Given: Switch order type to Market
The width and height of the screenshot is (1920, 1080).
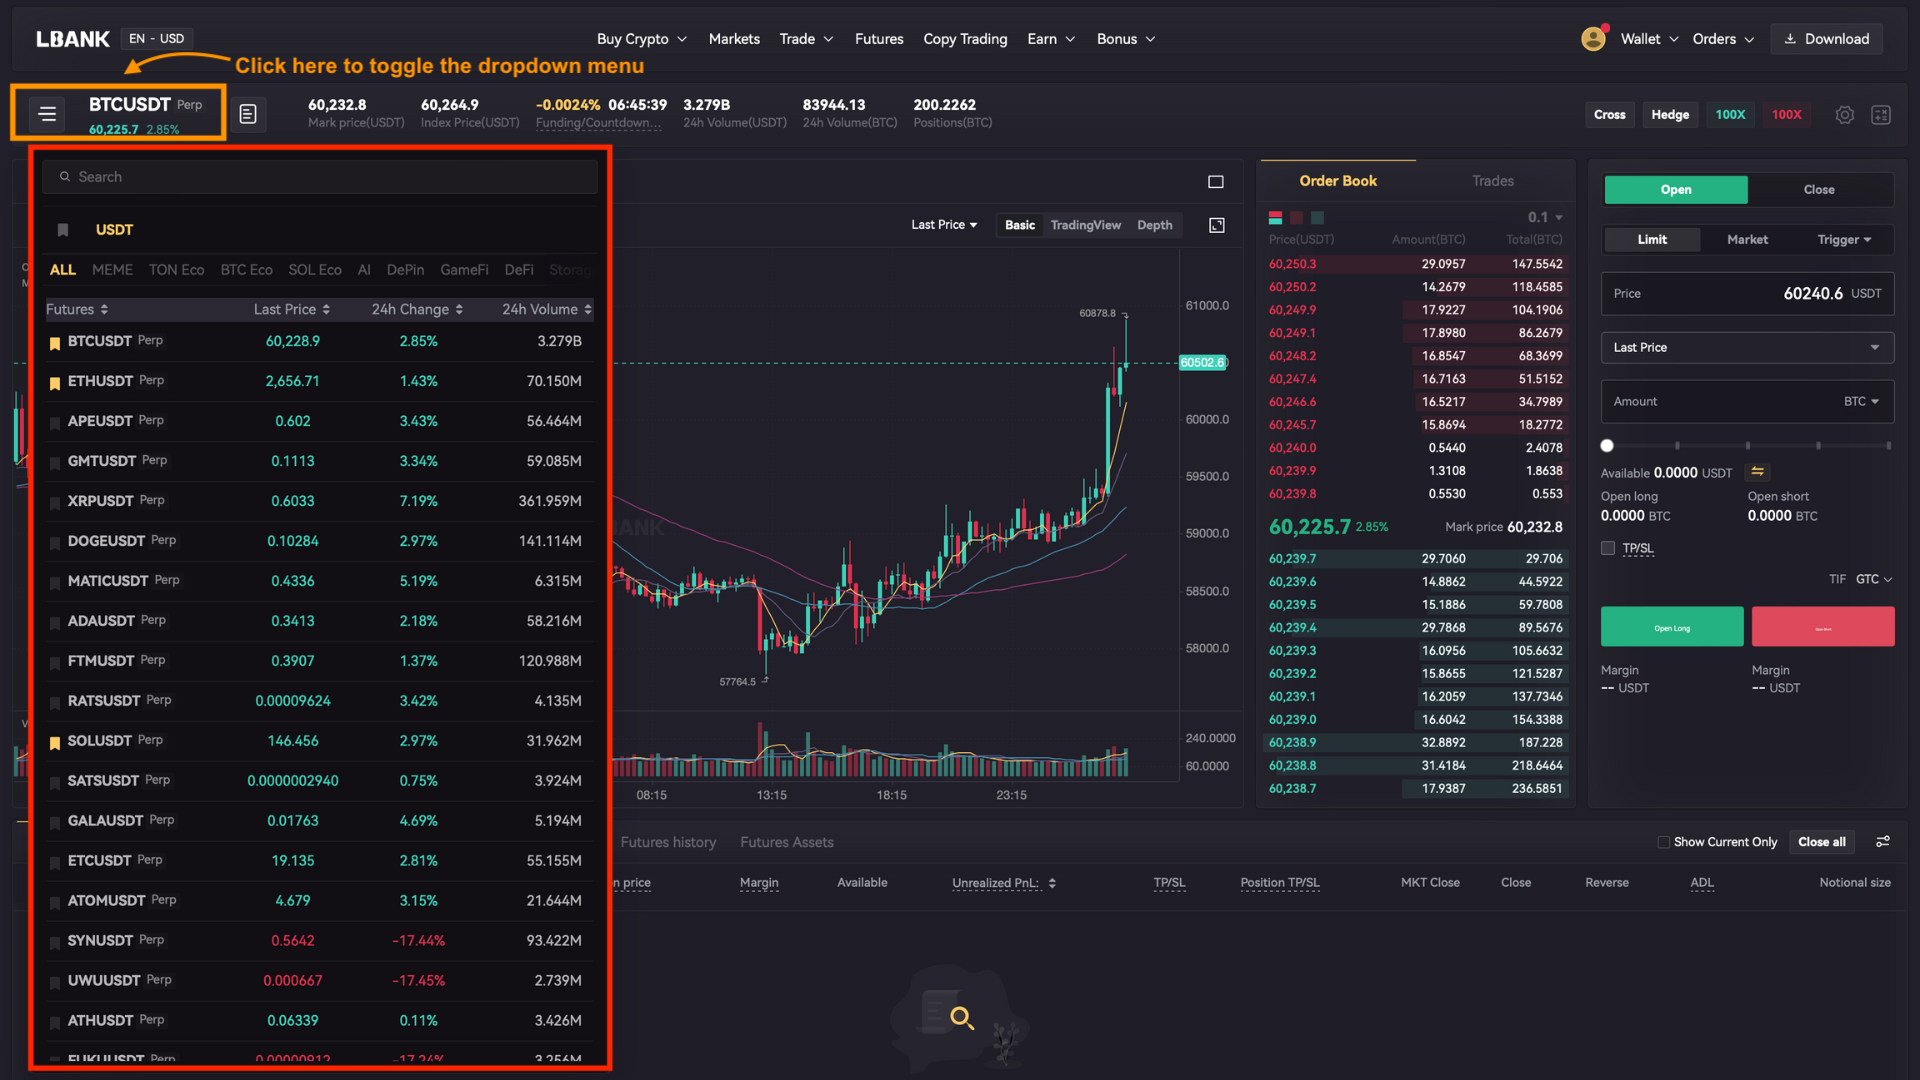Looking at the screenshot, I should click(x=1747, y=240).
